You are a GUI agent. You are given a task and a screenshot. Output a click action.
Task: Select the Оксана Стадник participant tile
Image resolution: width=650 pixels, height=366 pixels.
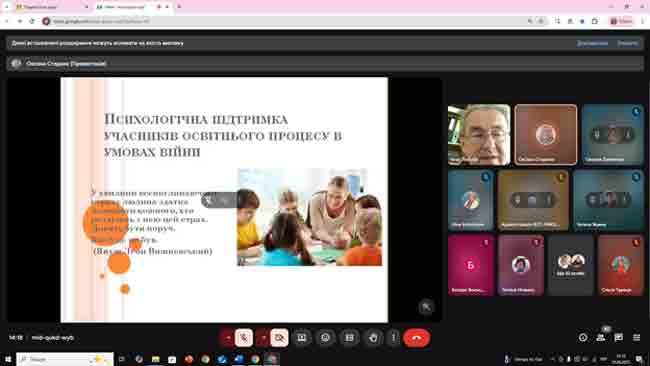click(x=546, y=135)
